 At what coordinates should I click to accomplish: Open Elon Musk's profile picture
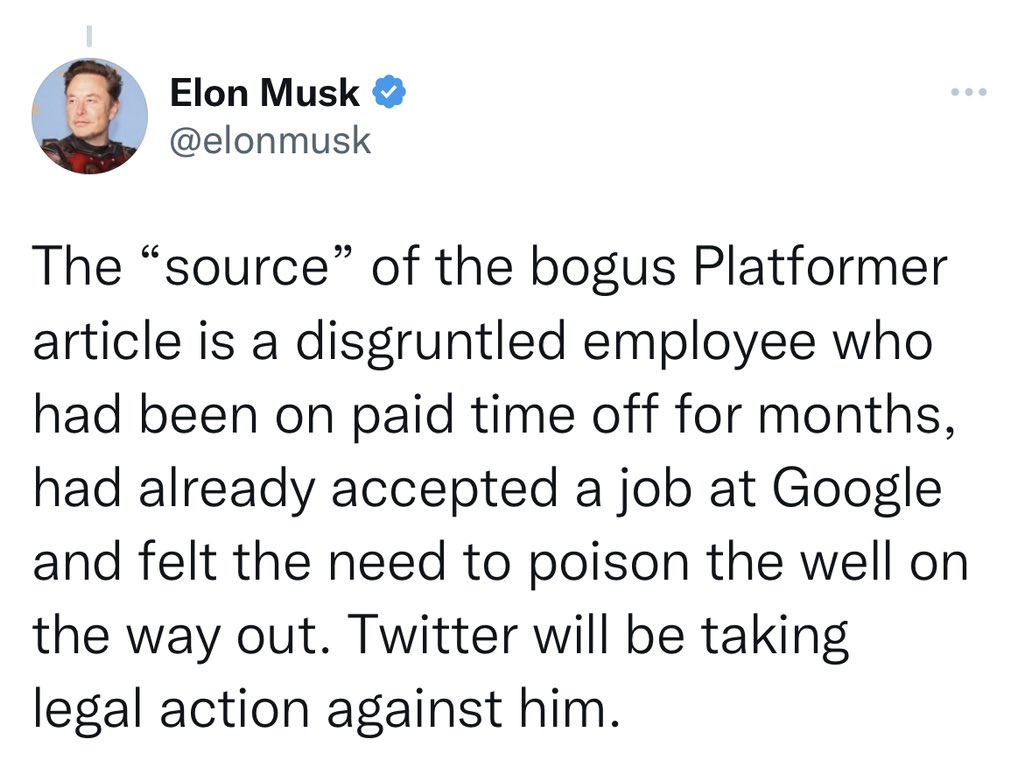[x=89, y=116]
